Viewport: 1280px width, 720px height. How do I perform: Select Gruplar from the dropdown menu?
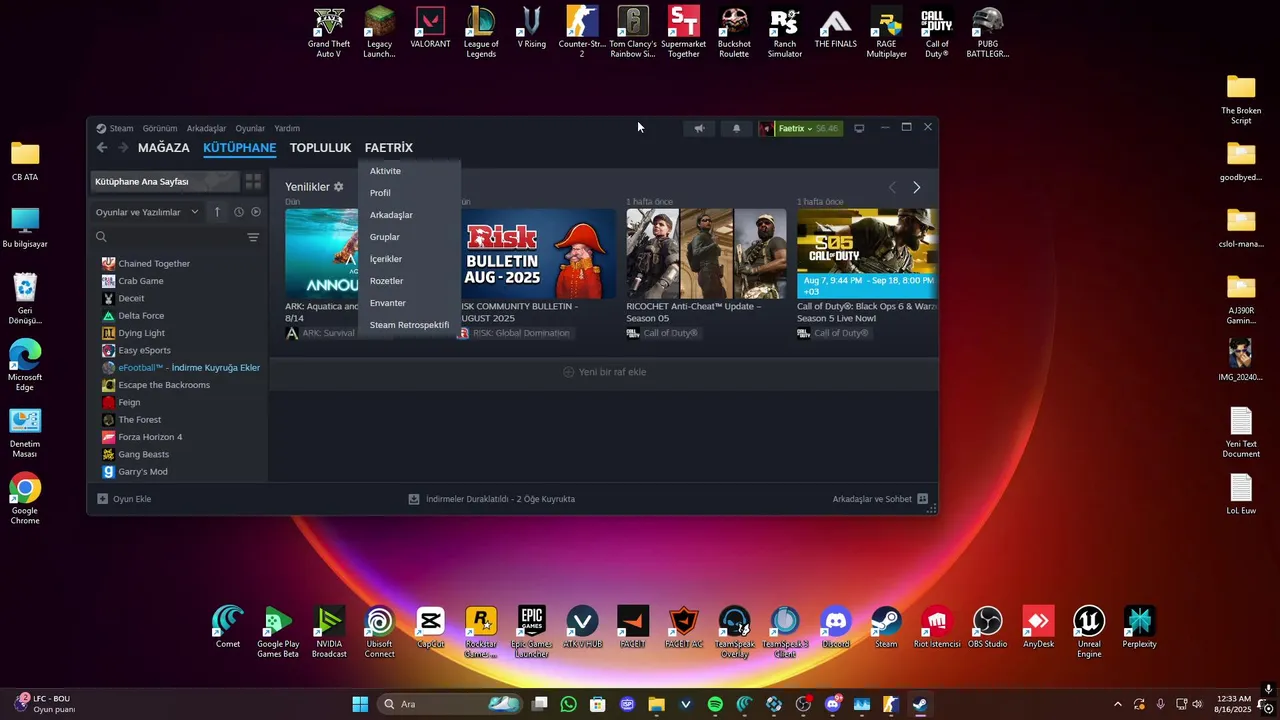pyautogui.click(x=409, y=237)
